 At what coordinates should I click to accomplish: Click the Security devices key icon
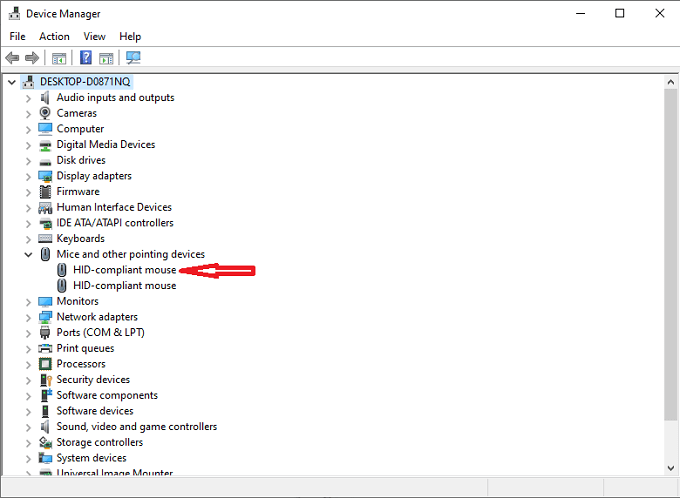[46, 380]
